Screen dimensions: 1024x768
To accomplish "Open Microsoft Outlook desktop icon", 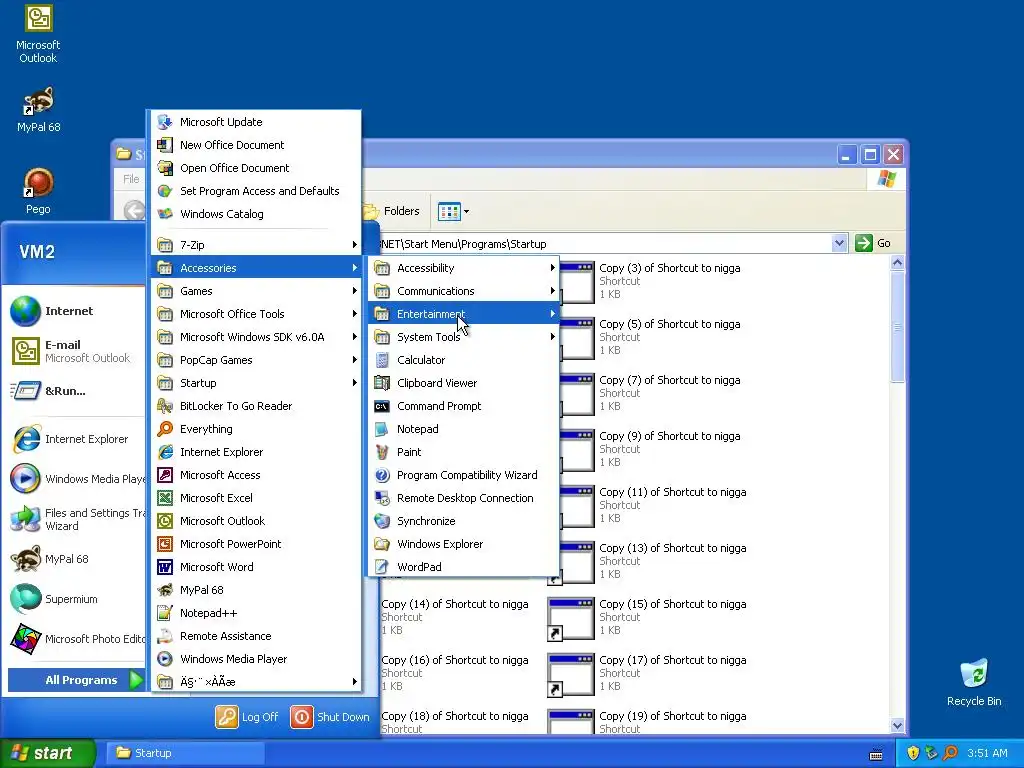I will pyautogui.click(x=38, y=34).
